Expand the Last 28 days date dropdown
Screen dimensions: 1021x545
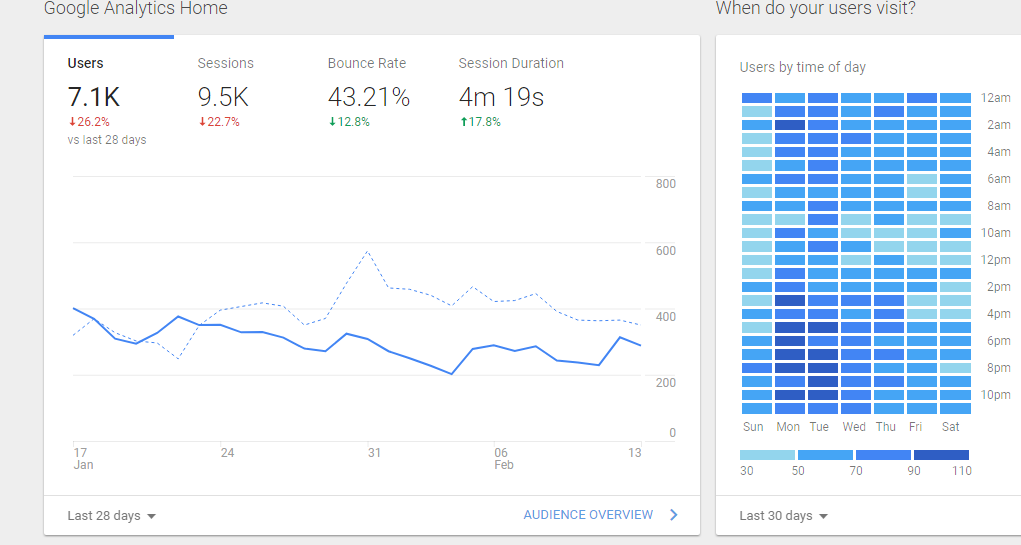point(111,516)
